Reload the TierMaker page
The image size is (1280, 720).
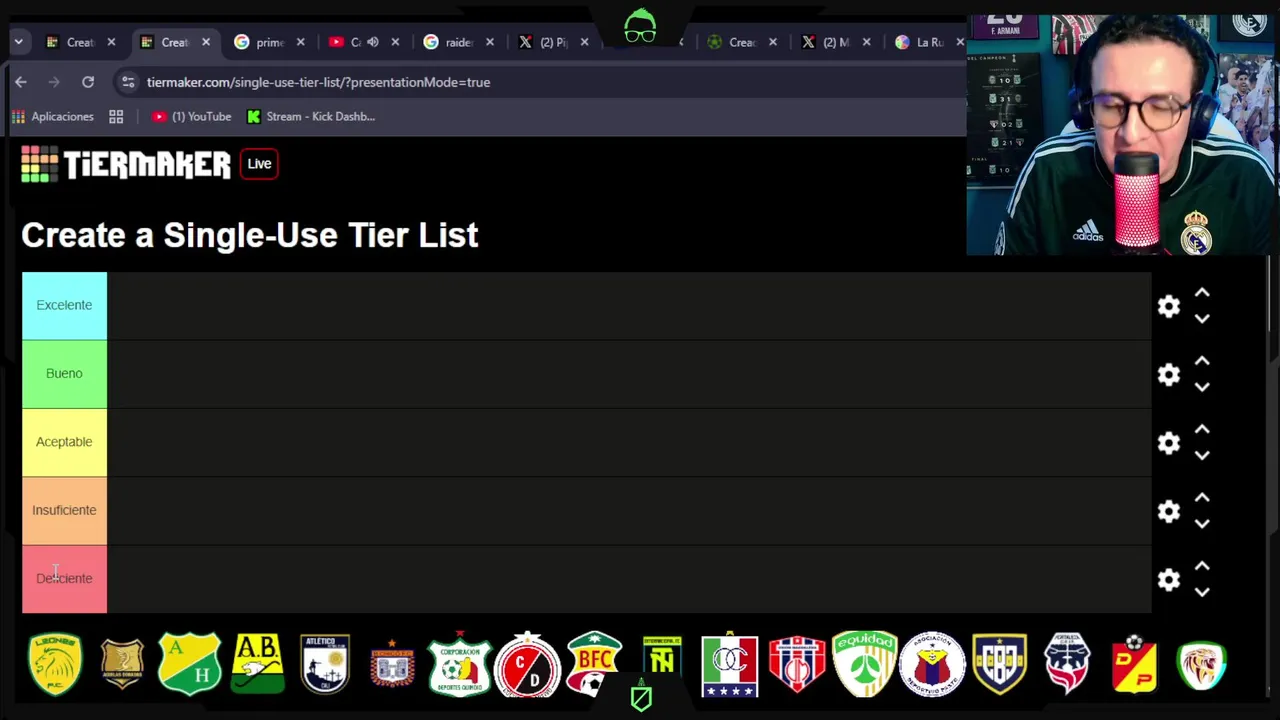[x=88, y=82]
